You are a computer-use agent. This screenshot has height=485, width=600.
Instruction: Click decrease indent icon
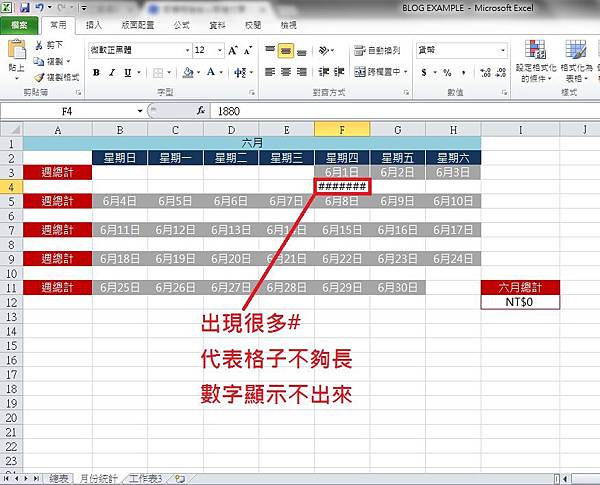point(324,72)
